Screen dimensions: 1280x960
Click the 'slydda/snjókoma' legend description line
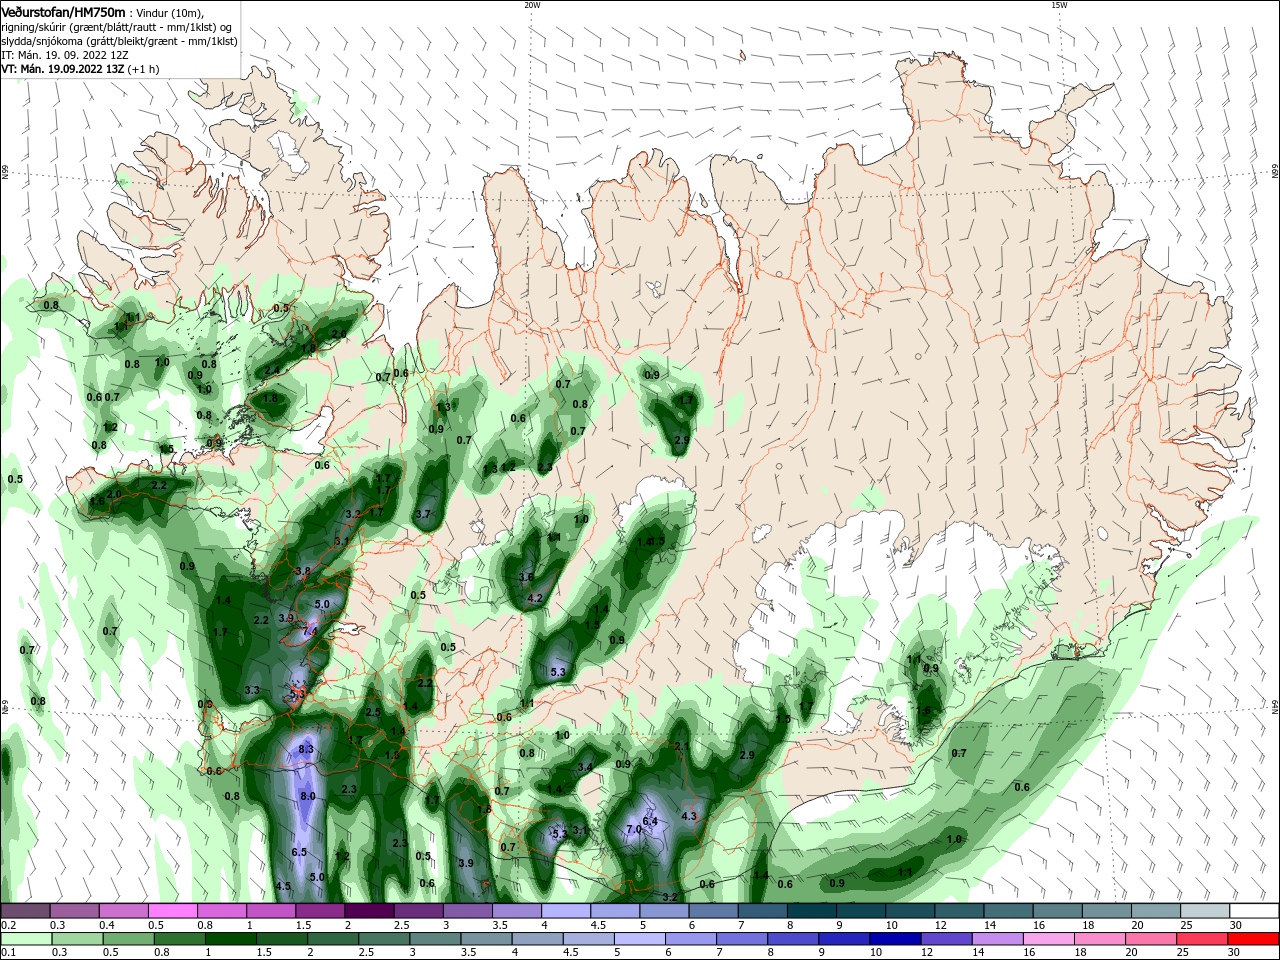click(x=119, y=41)
